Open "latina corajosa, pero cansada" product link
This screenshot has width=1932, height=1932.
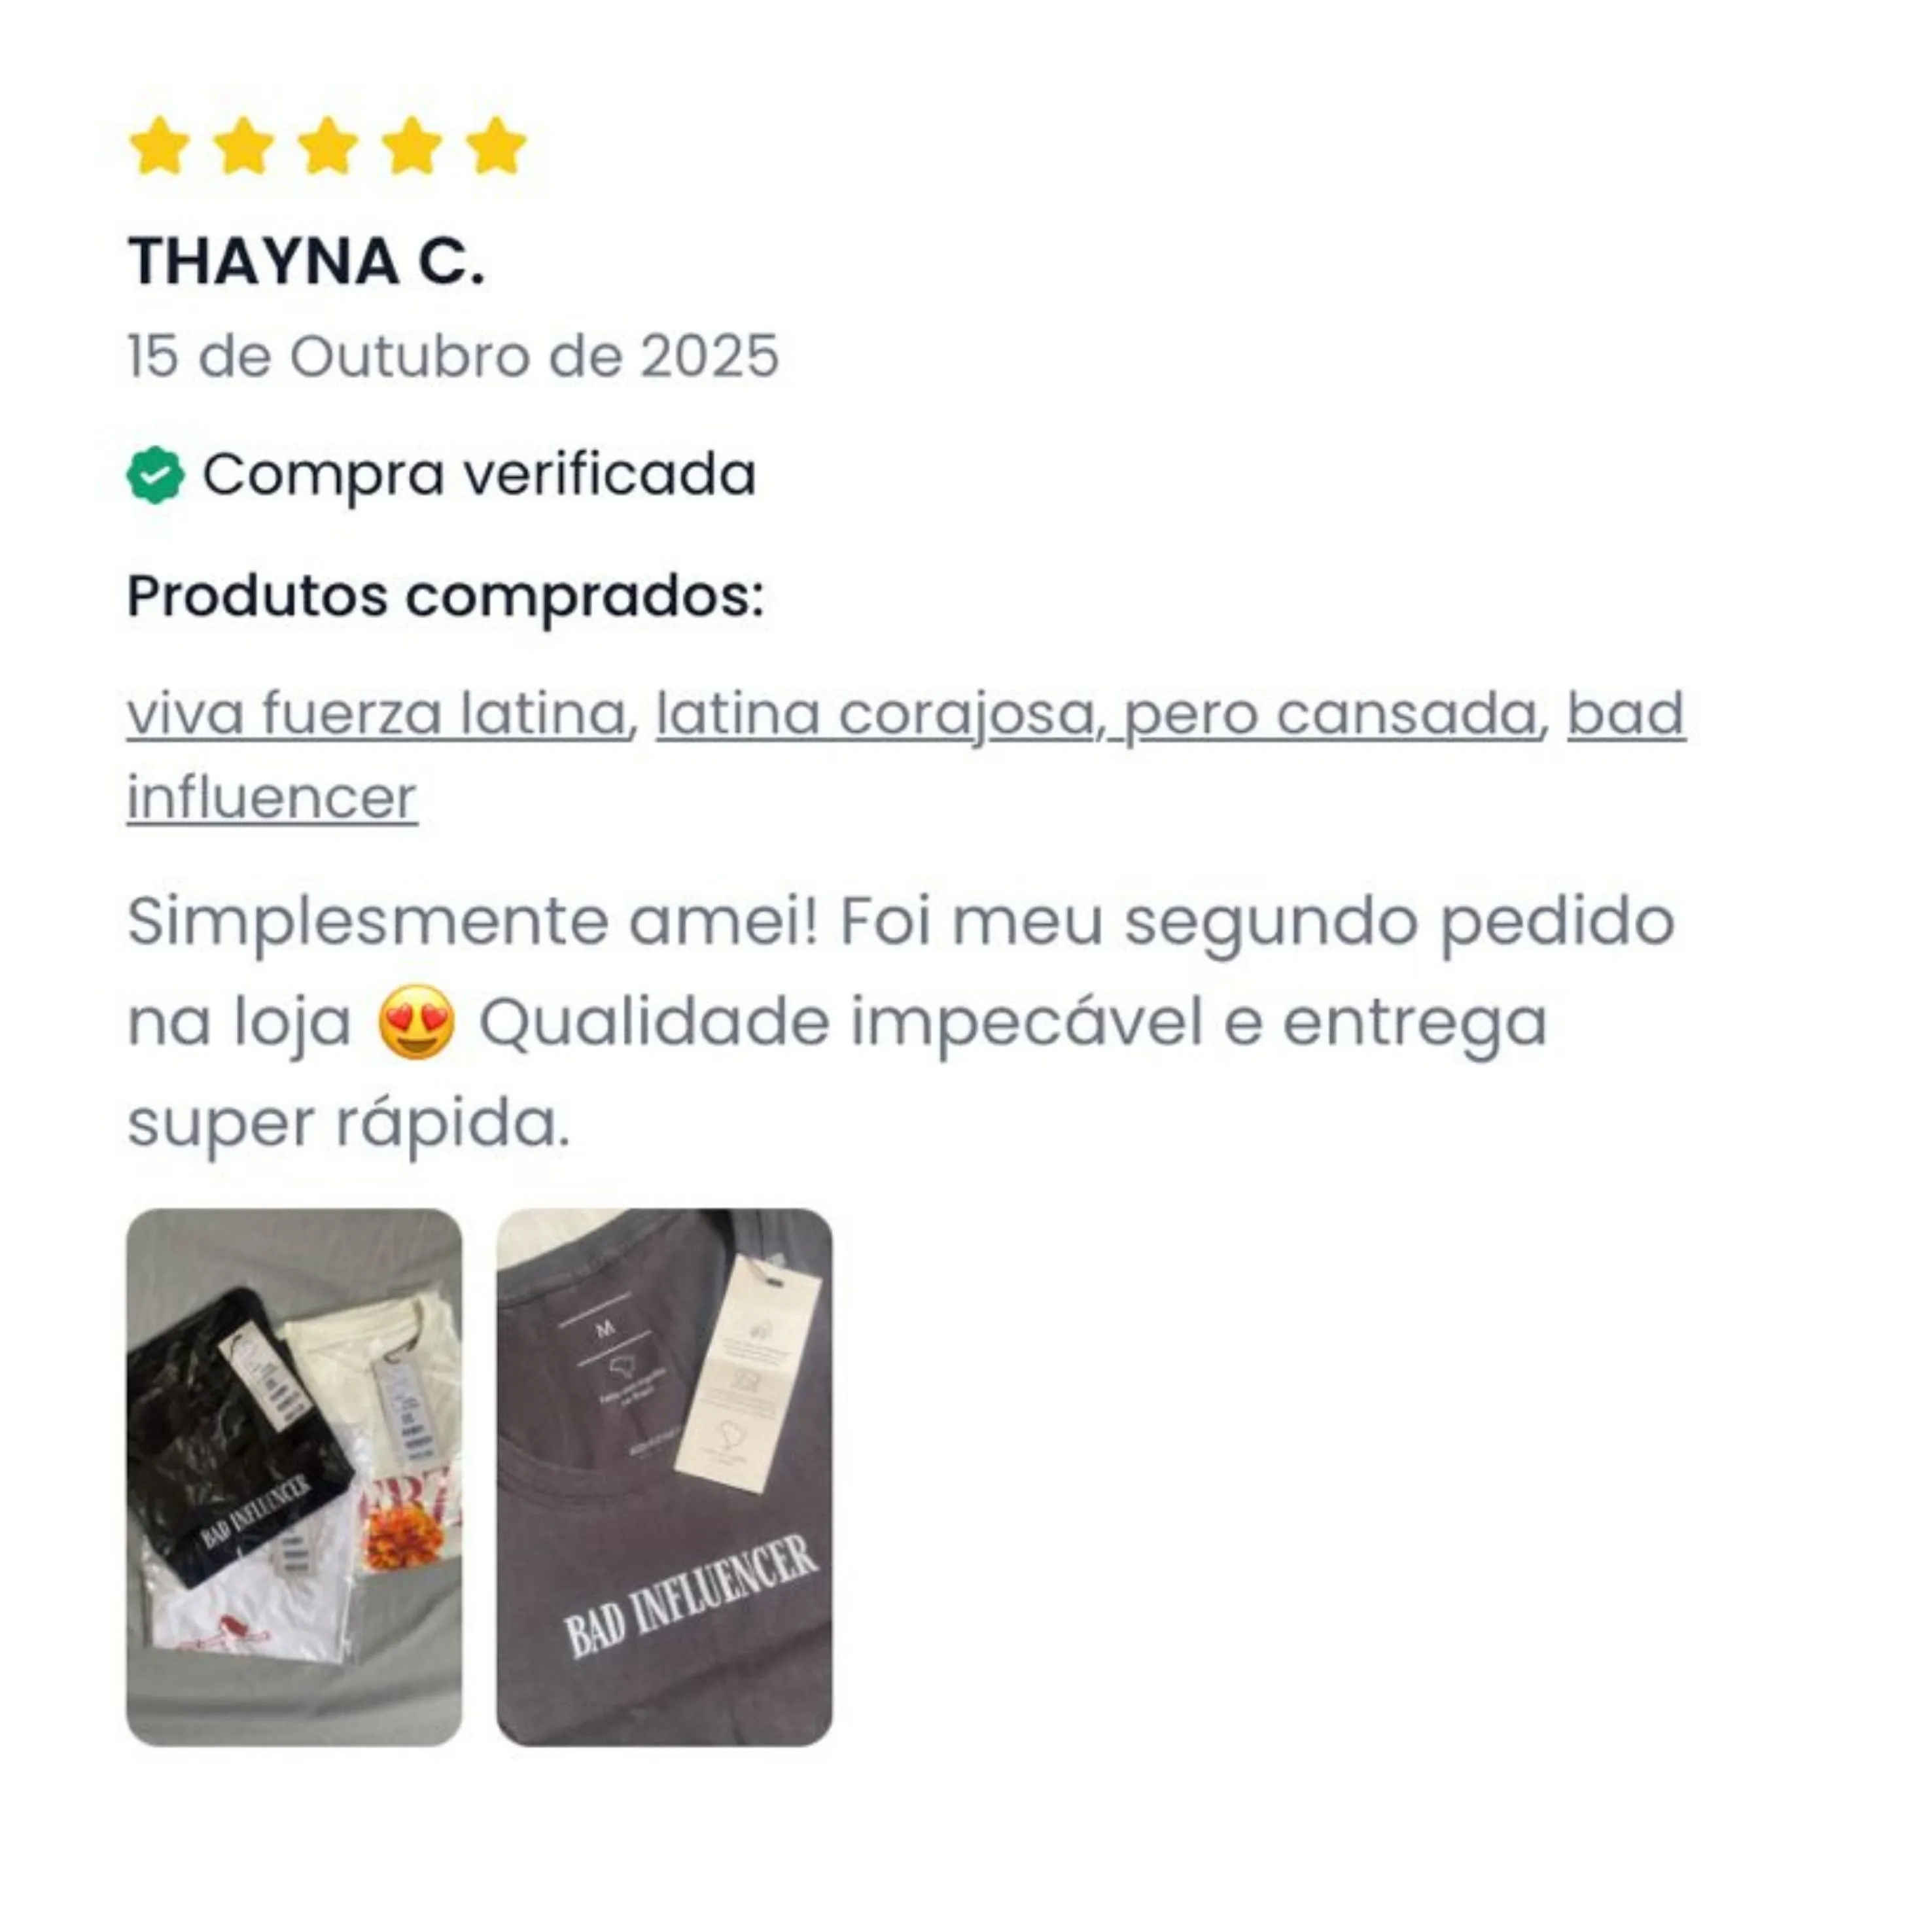click(x=1096, y=714)
